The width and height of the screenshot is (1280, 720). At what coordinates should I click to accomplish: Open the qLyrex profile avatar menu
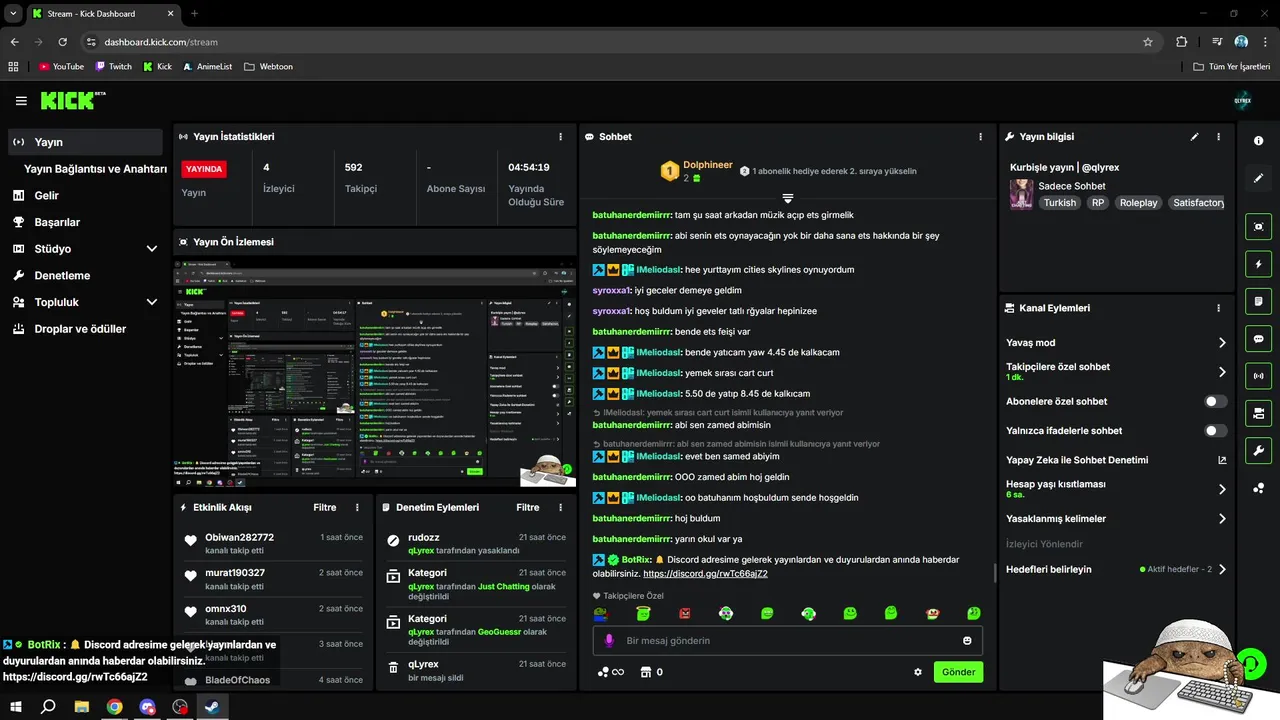point(1243,100)
